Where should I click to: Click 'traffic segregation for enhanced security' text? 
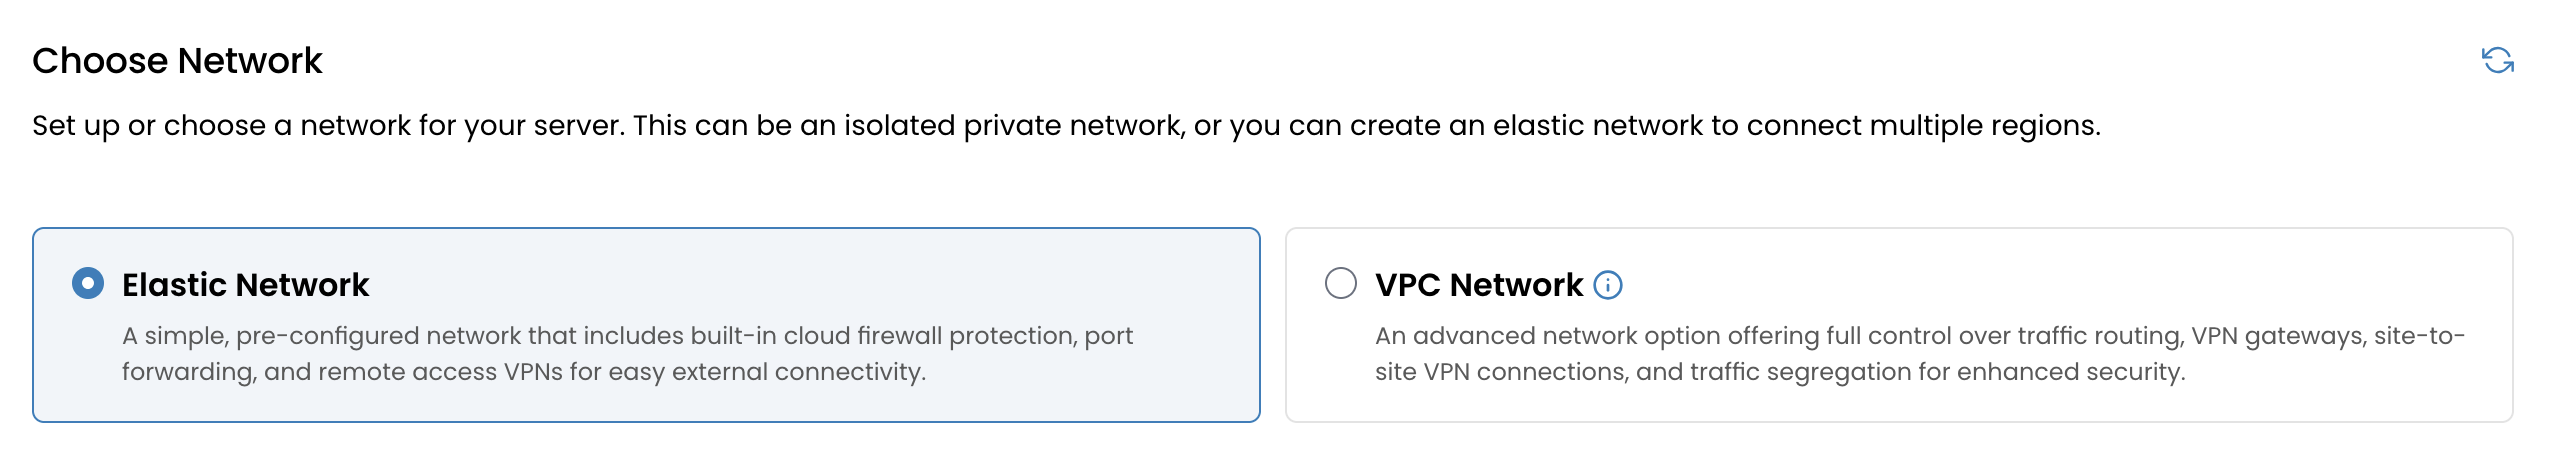(x=1937, y=372)
